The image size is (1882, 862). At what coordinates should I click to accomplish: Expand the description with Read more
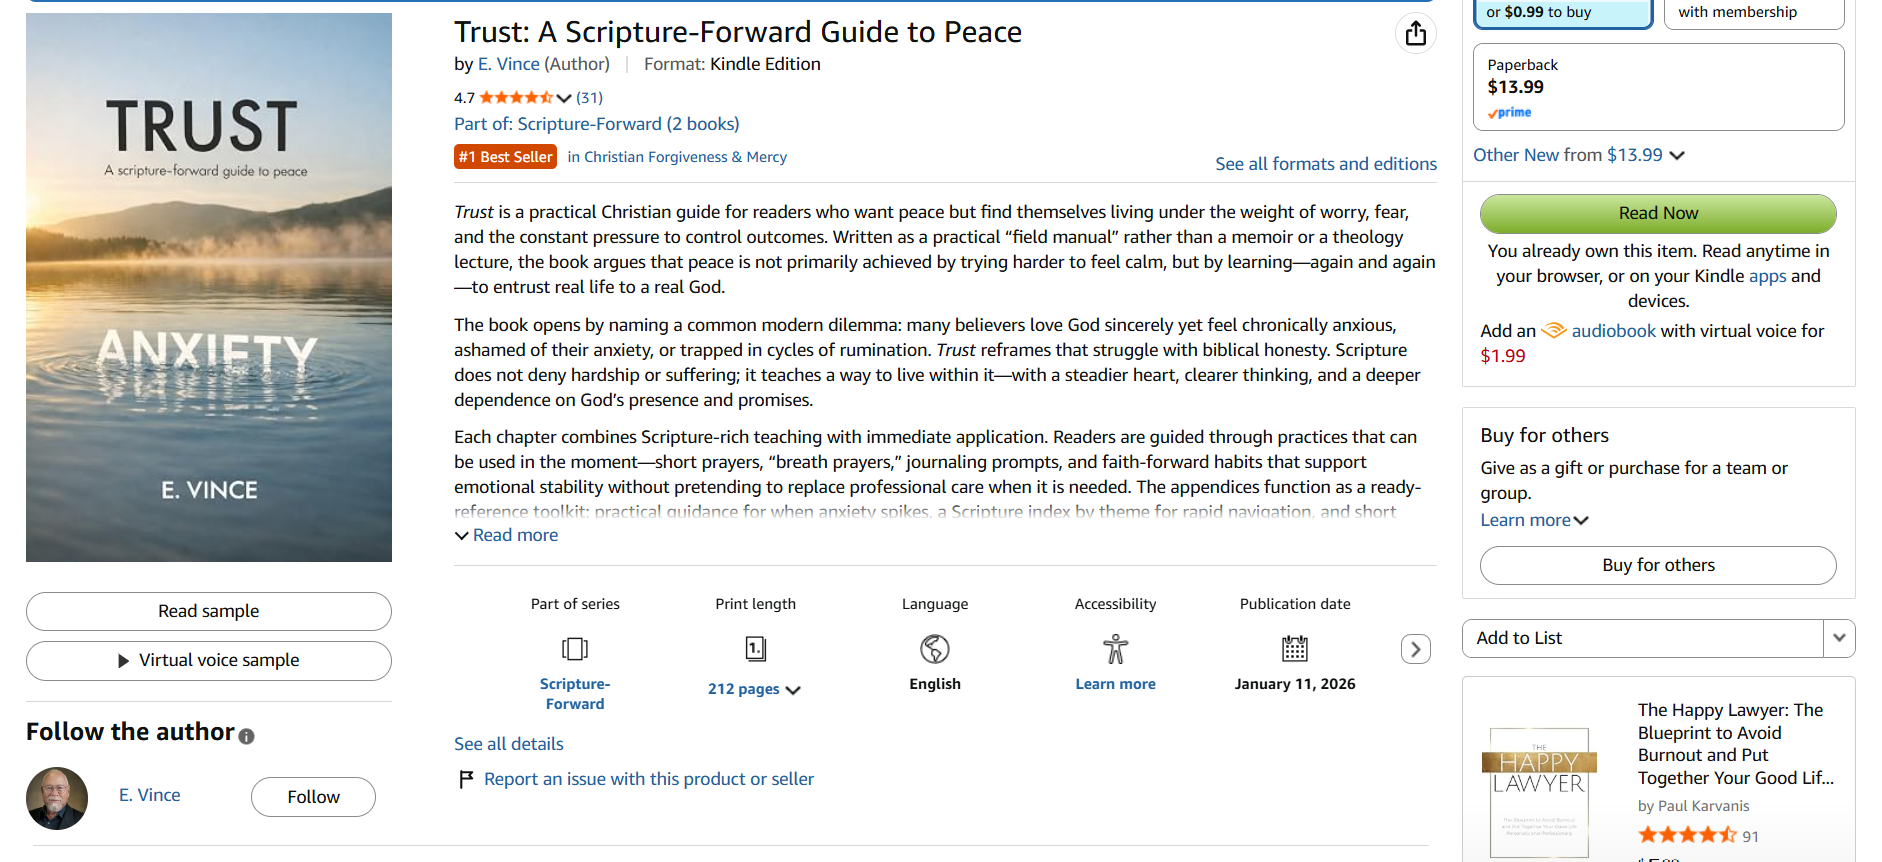pyautogui.click(x=506, y=535)
